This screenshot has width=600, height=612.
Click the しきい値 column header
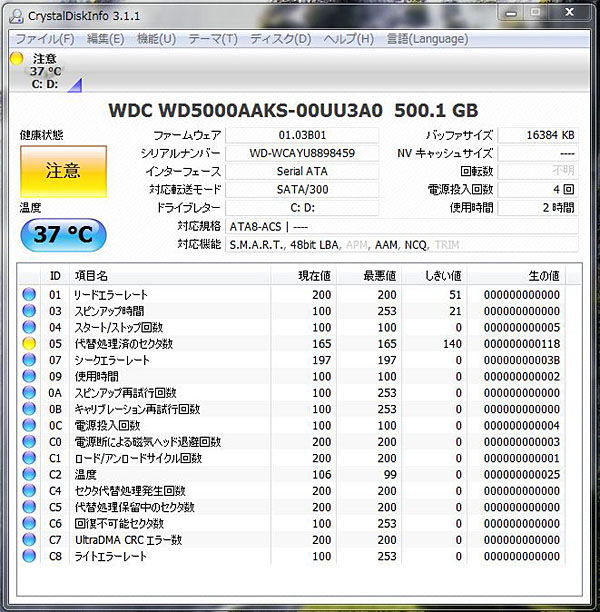coord(435,276)
